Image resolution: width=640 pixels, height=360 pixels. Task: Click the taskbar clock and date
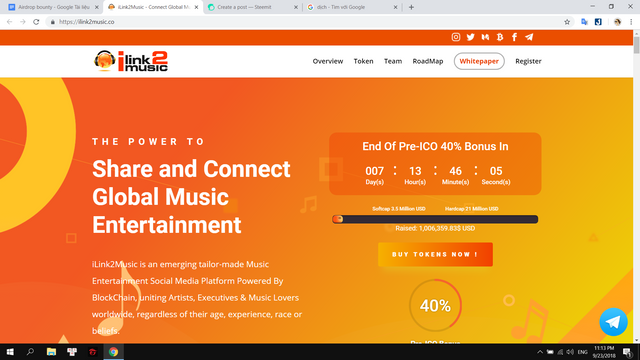point(604,352)
